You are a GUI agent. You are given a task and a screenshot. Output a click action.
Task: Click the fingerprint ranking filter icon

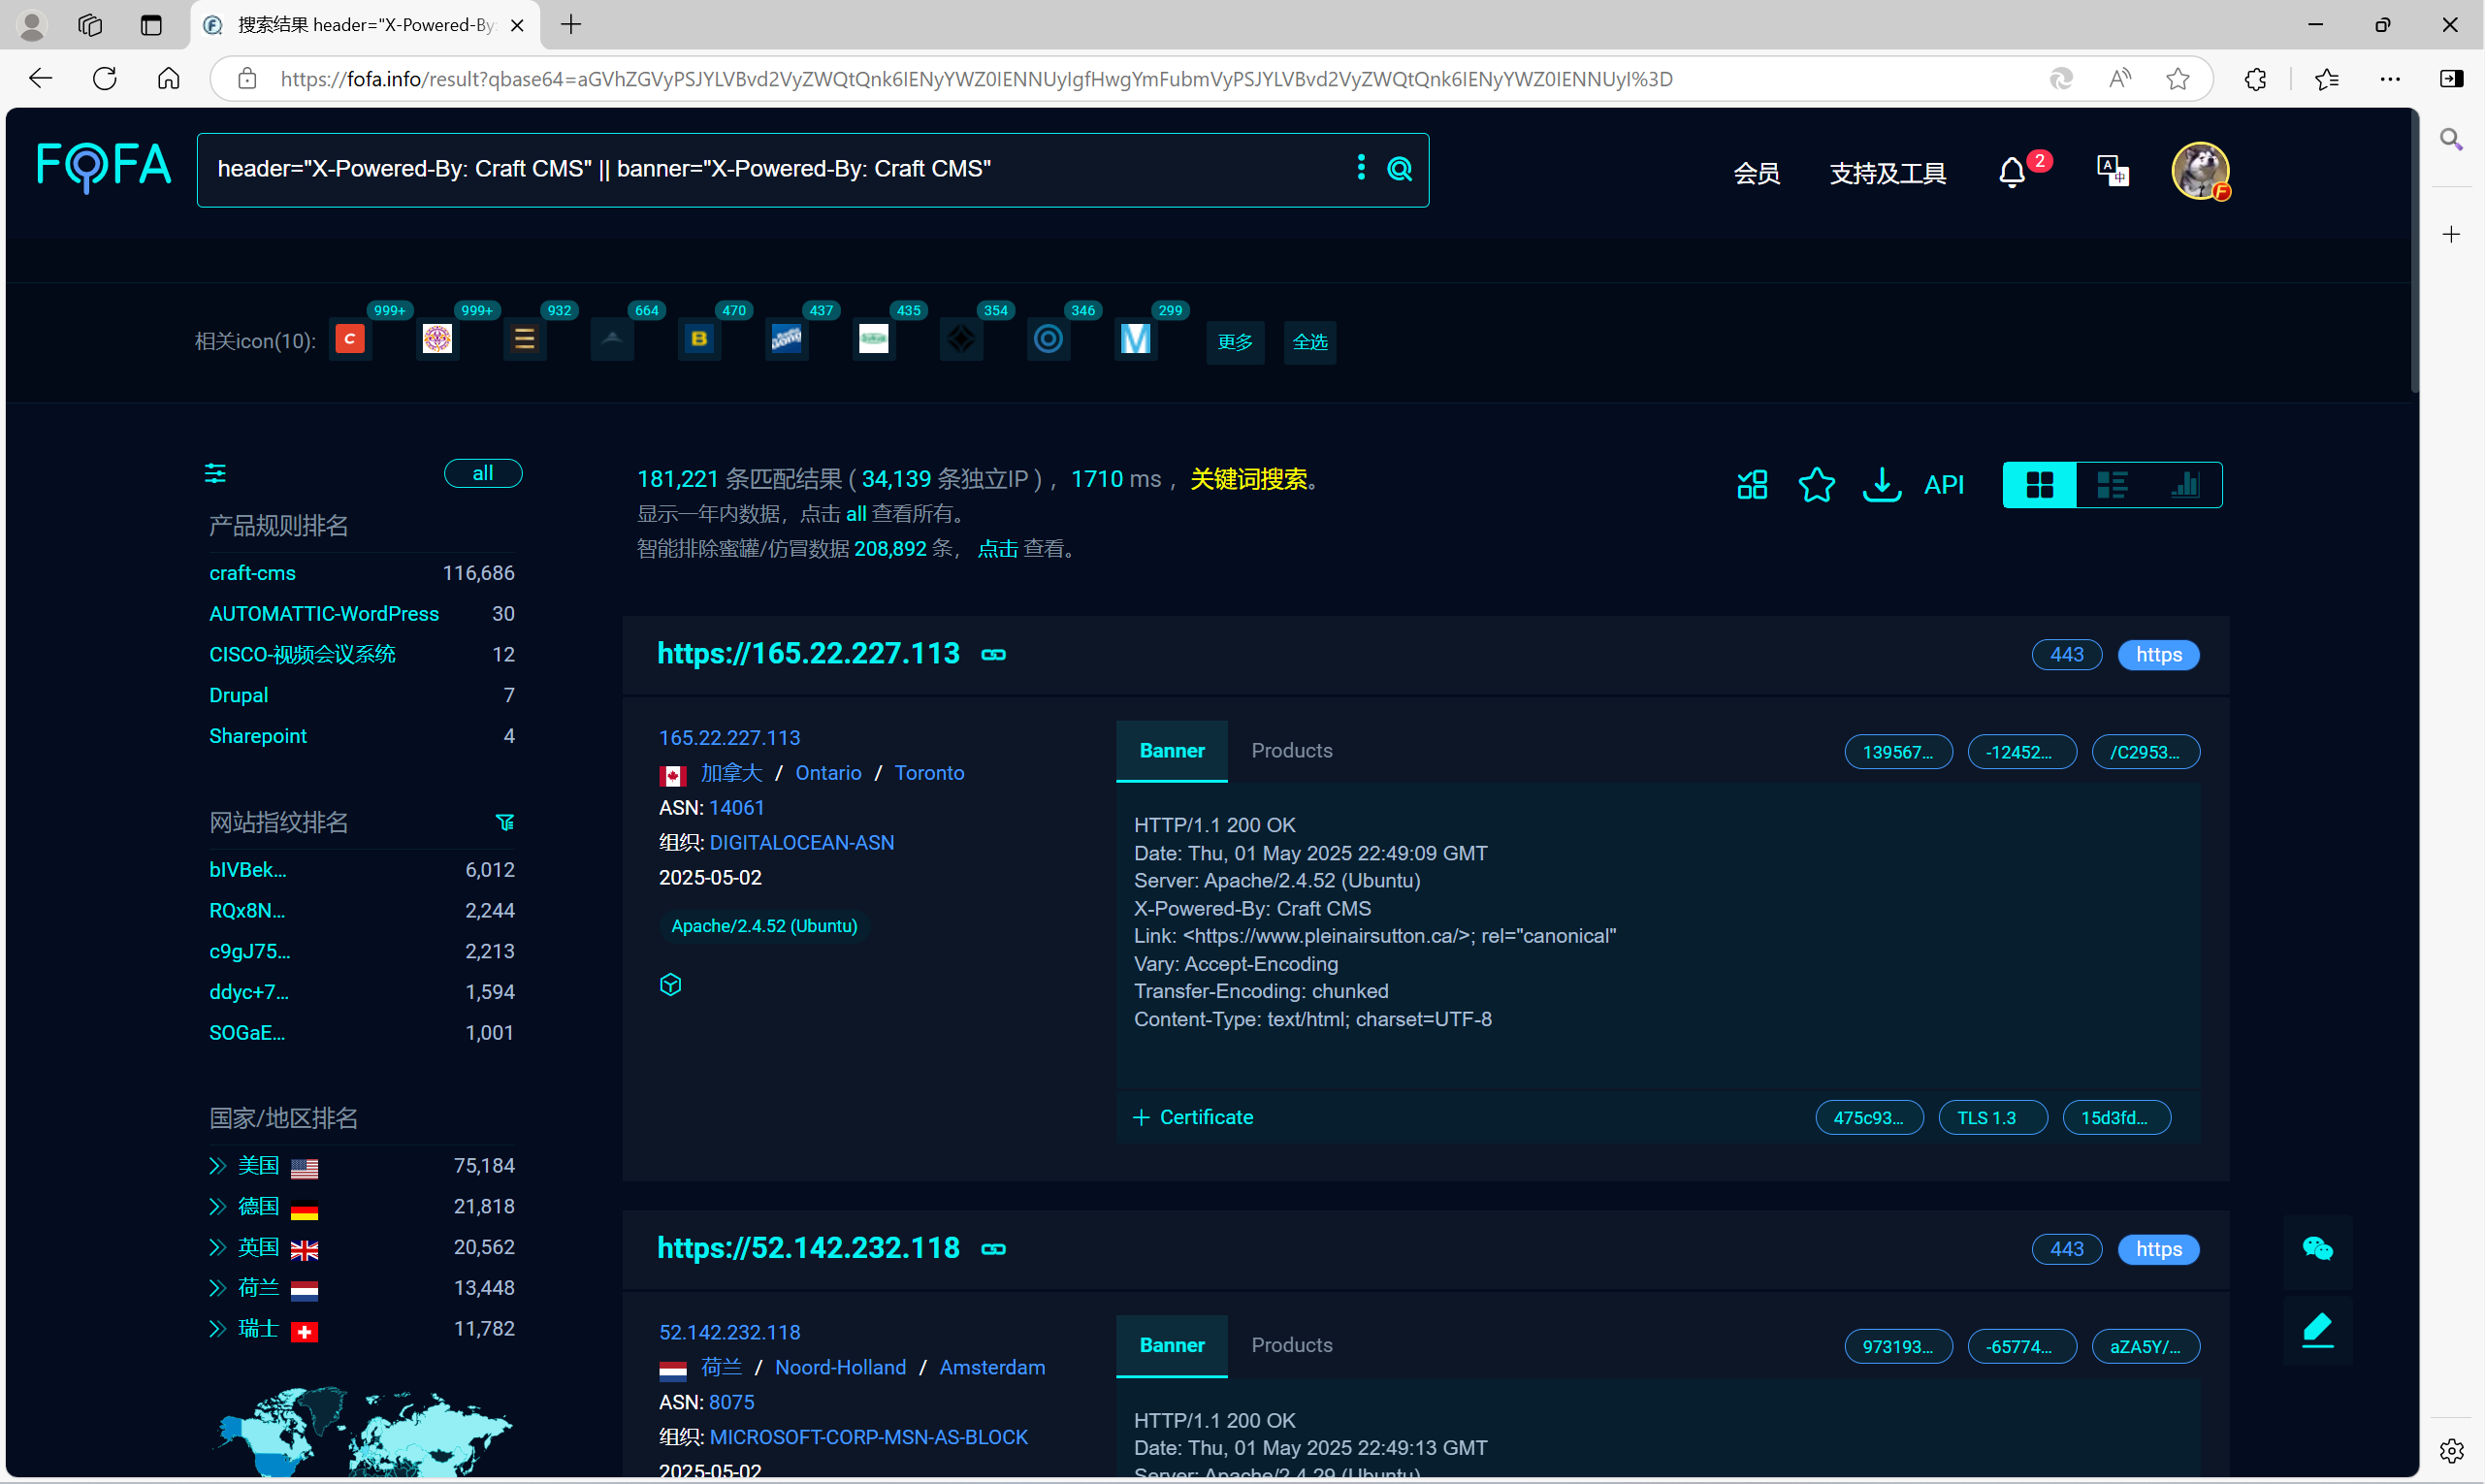tap(505, 822)
